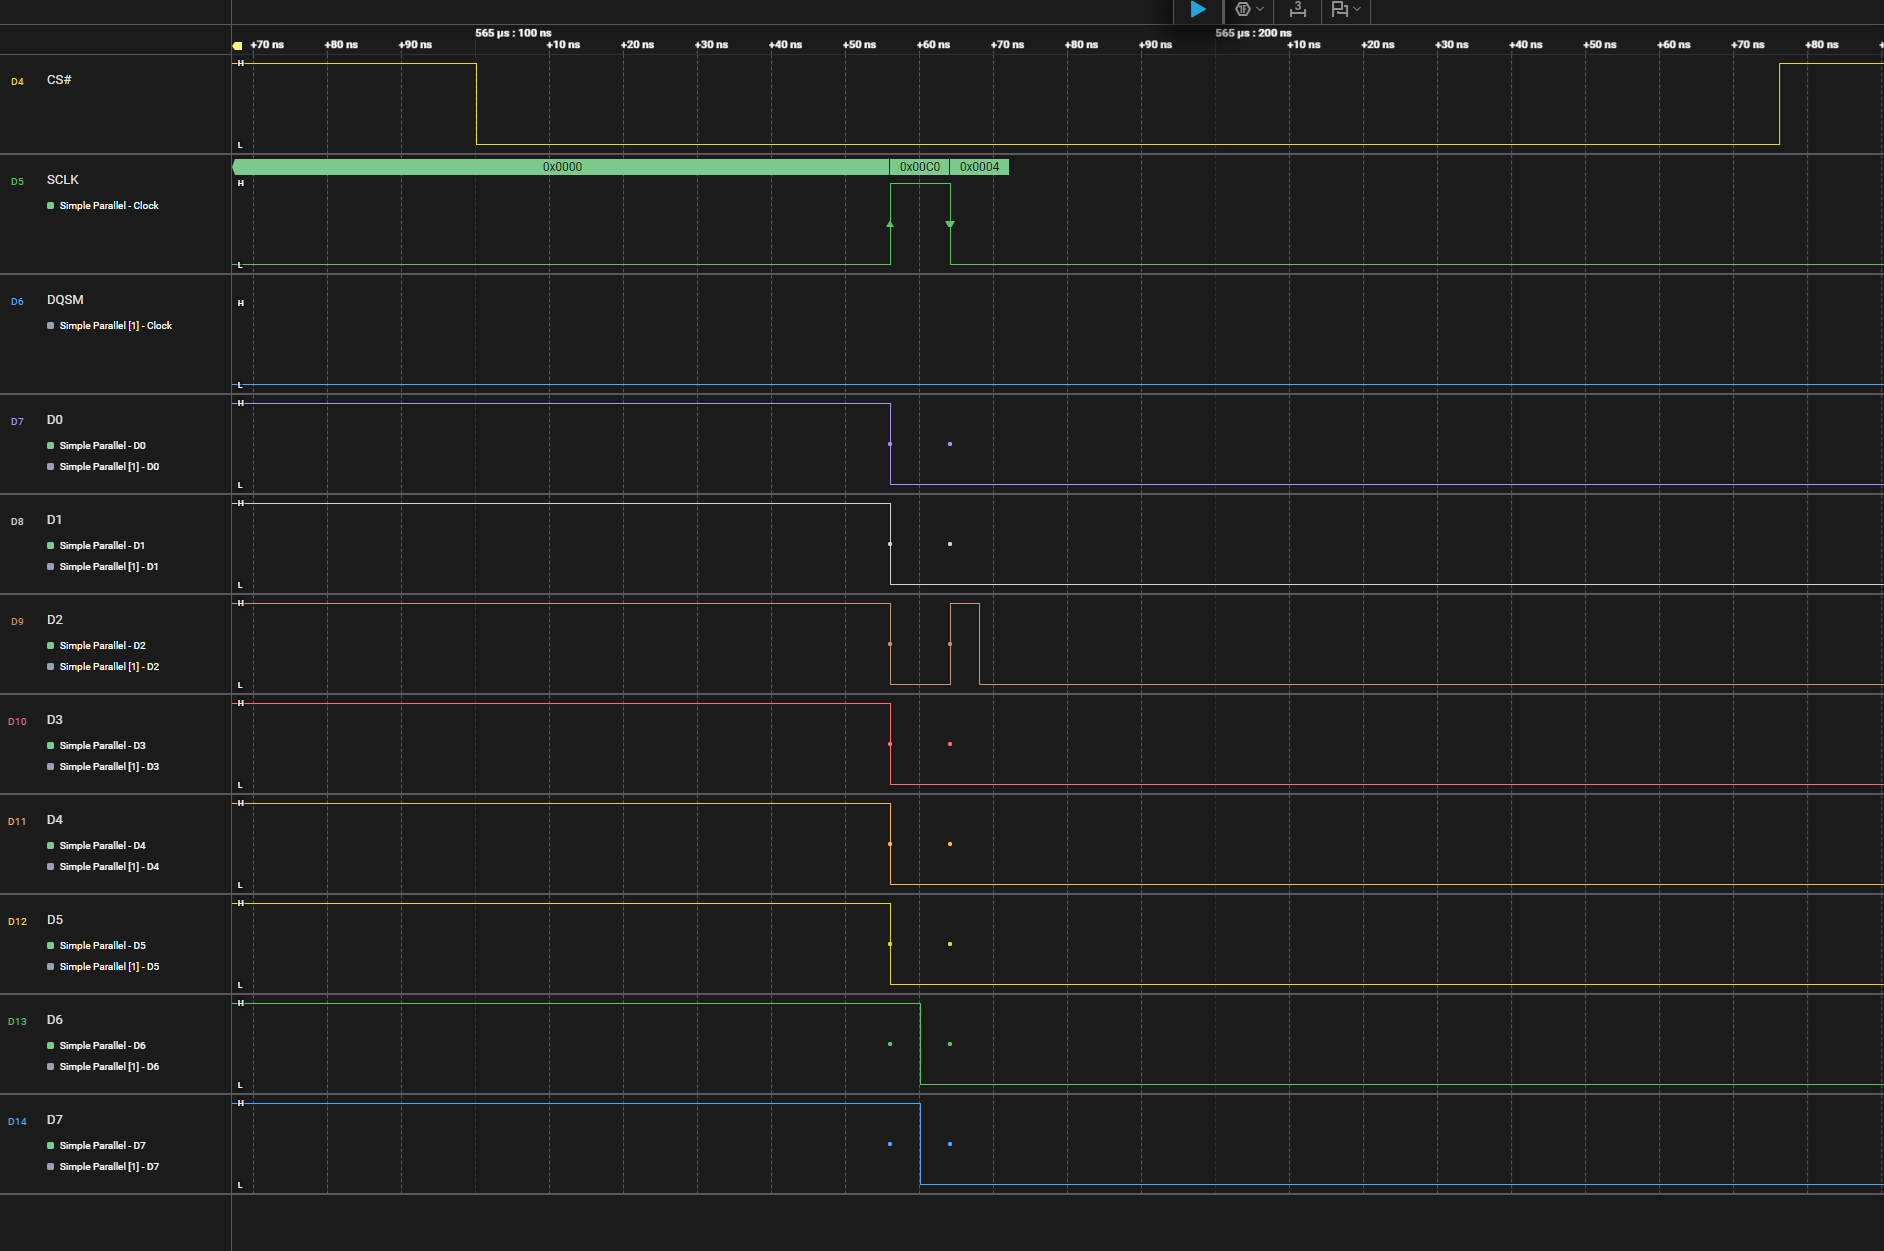Click the D8 channel id beside D1
The image size is (1884, 1251).
tap(17, 522)
